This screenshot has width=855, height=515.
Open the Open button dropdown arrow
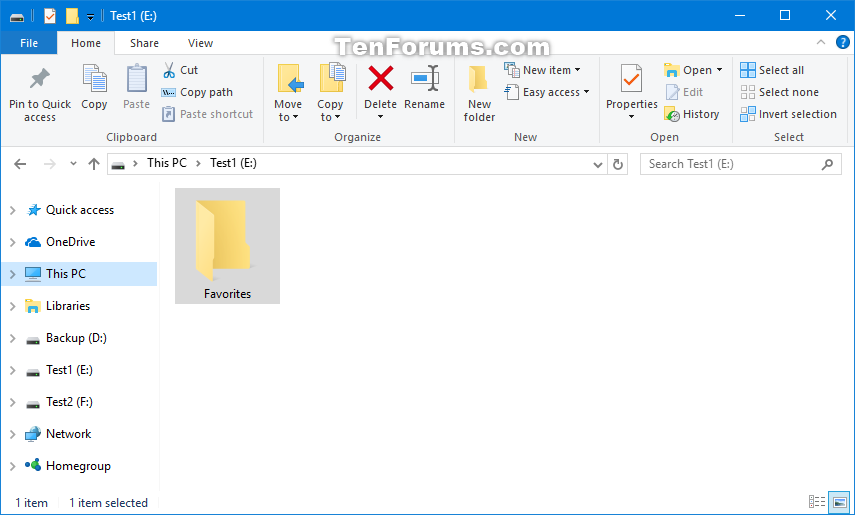click(719, 70)
